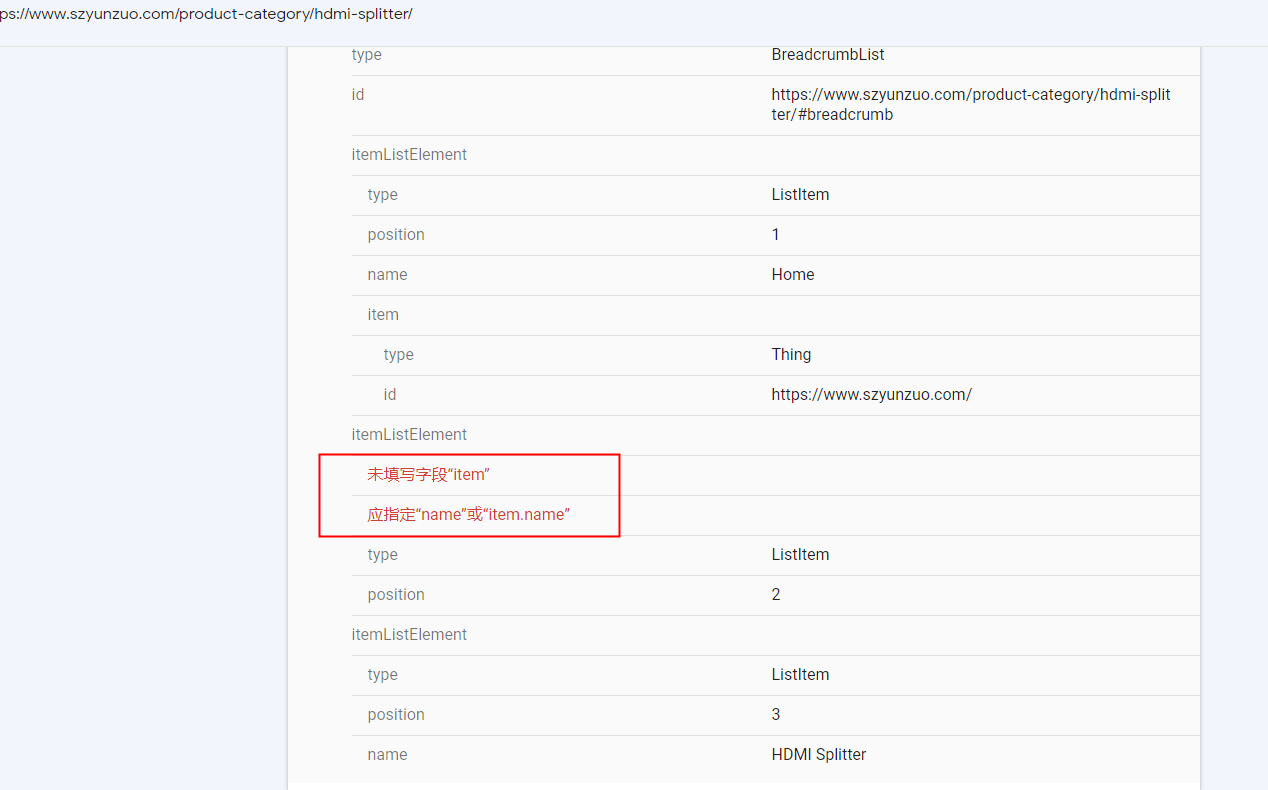Click the https://www.szyunzuo.com/ id value
This screenshot has width=1268, height=790.
click(871, 395)
